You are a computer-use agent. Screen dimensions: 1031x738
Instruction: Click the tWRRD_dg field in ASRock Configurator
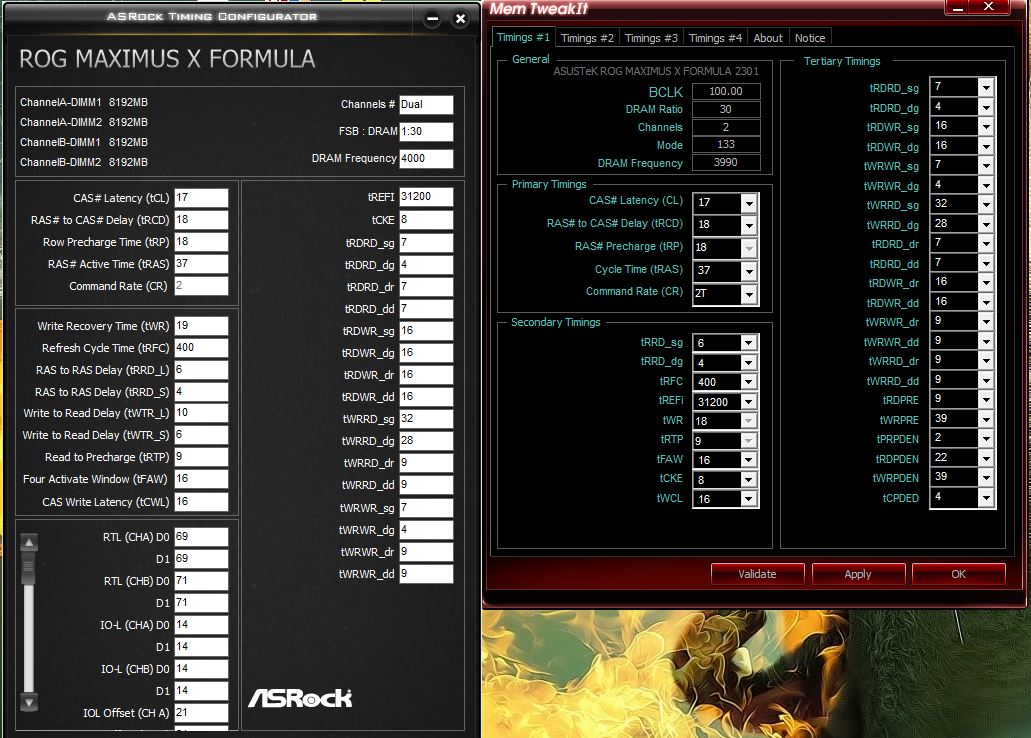pos(426,441)
